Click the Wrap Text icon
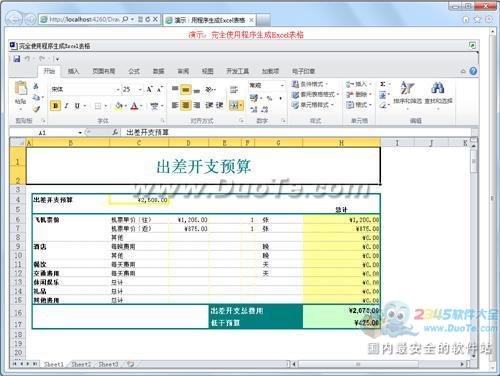 click(x=234, y=89)
